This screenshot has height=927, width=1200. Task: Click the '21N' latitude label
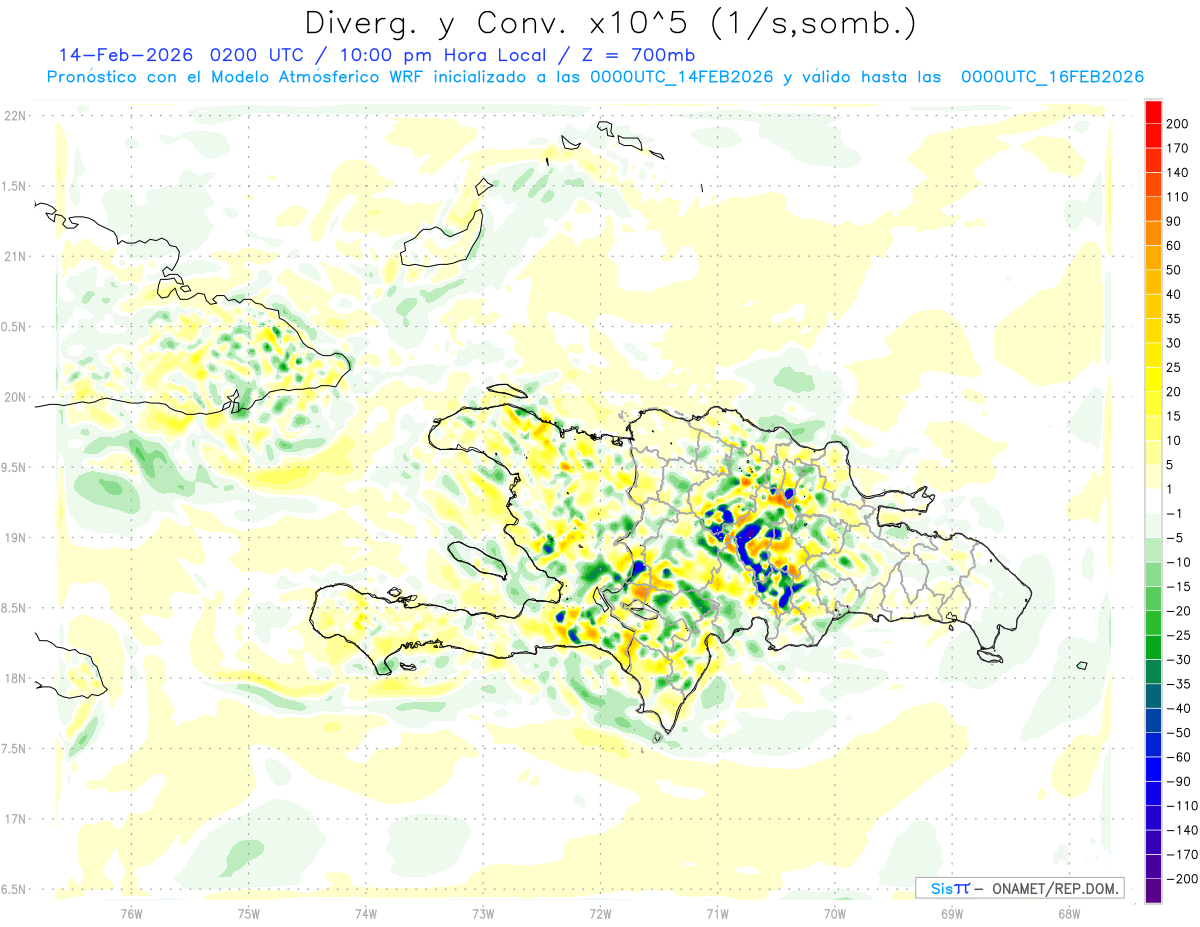(15, 256)
